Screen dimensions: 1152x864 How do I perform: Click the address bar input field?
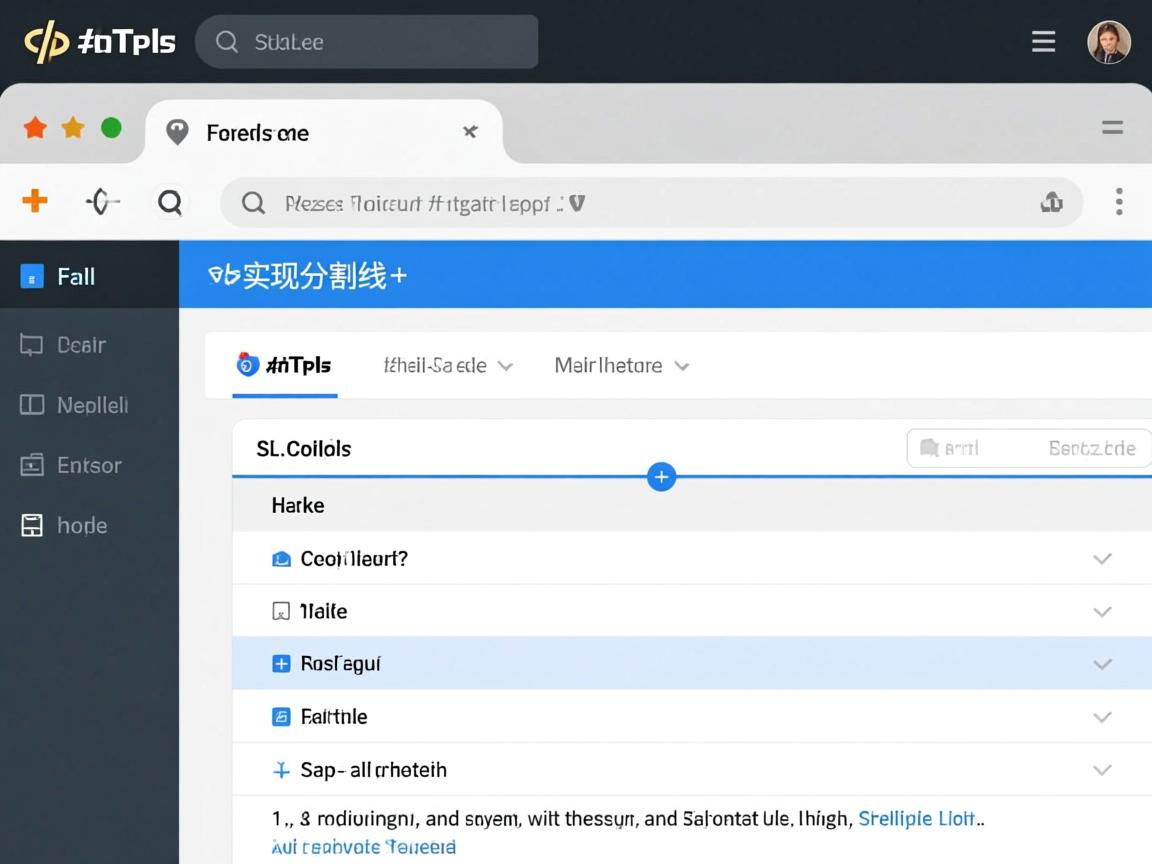point(640,204)
